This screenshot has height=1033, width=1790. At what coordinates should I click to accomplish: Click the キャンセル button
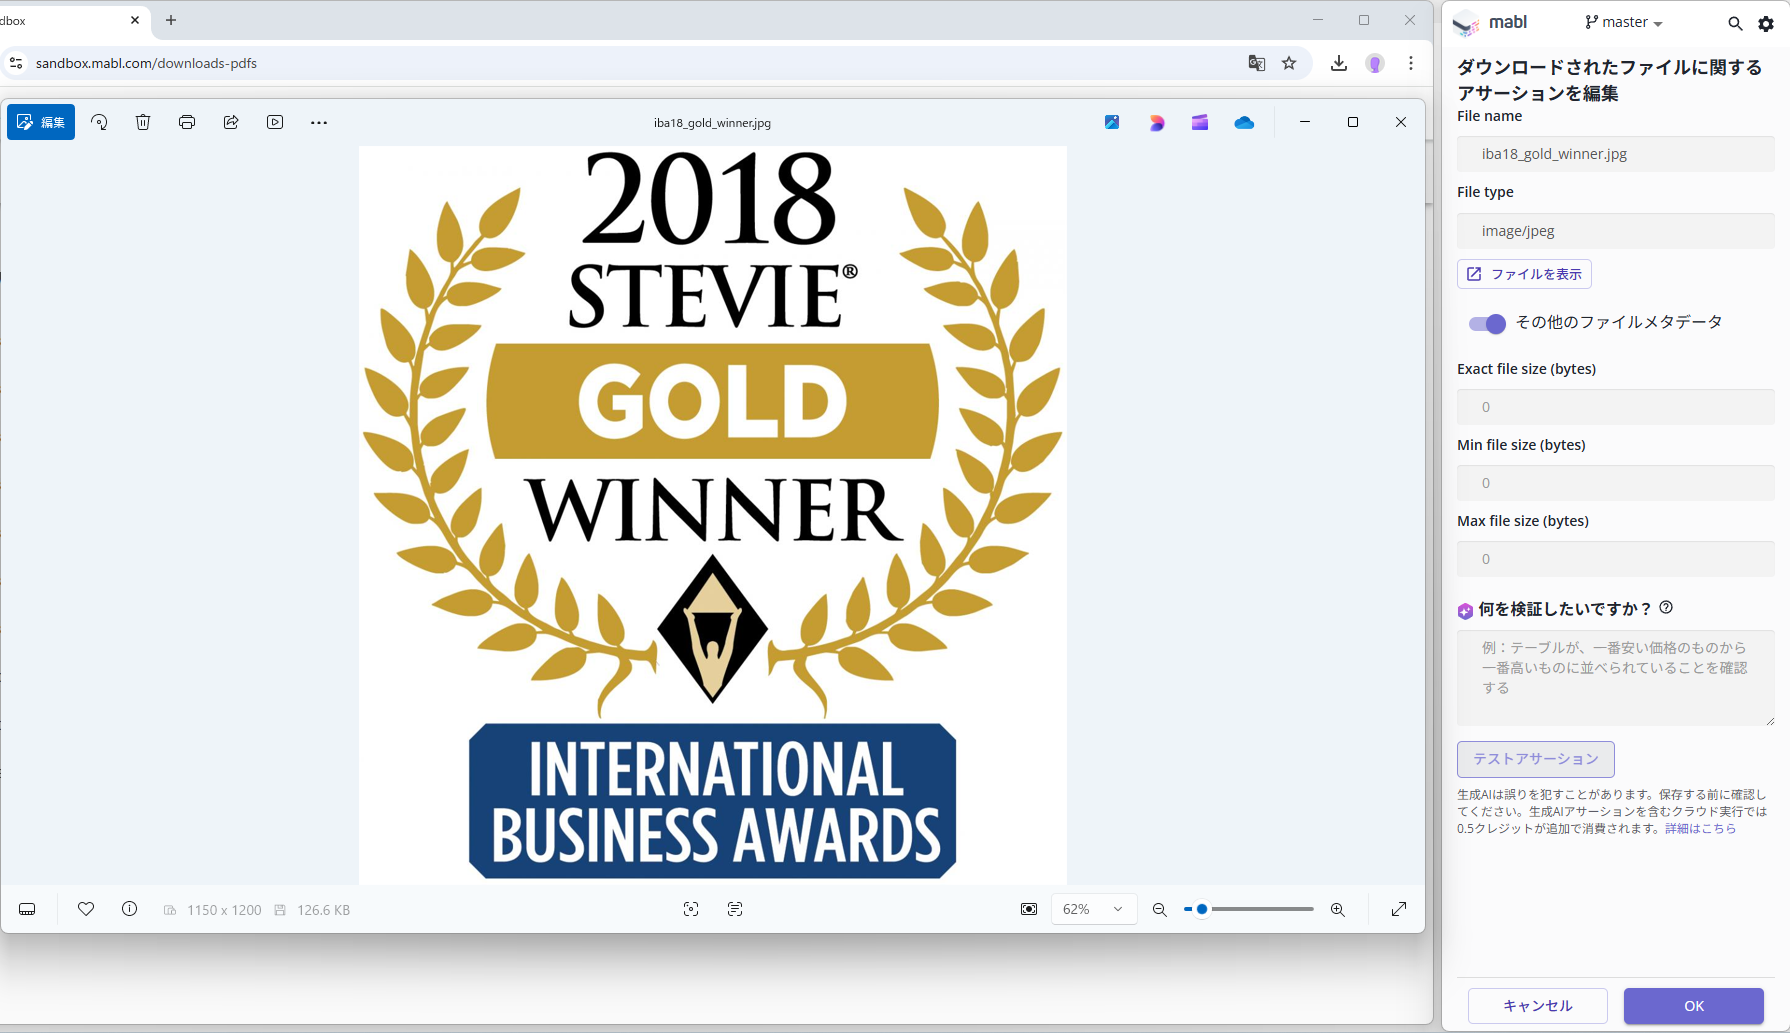(1538, 1006)
